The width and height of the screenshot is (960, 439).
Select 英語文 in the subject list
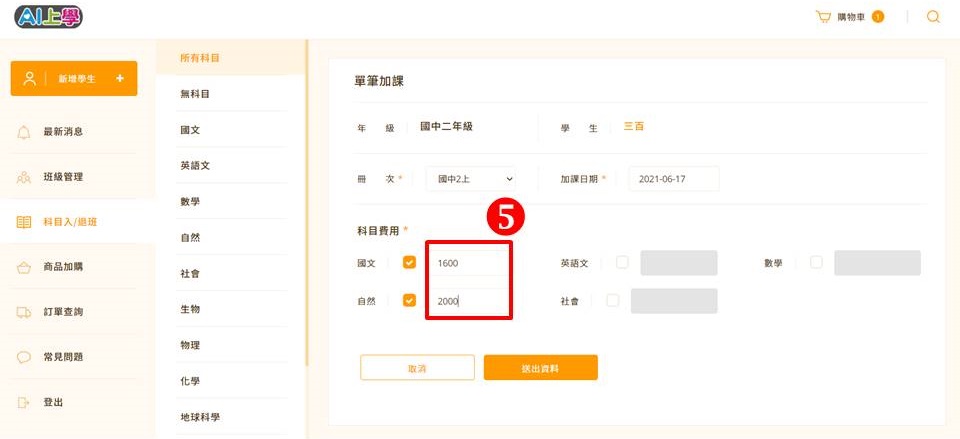pyautogui.click(x=195, y=166)
